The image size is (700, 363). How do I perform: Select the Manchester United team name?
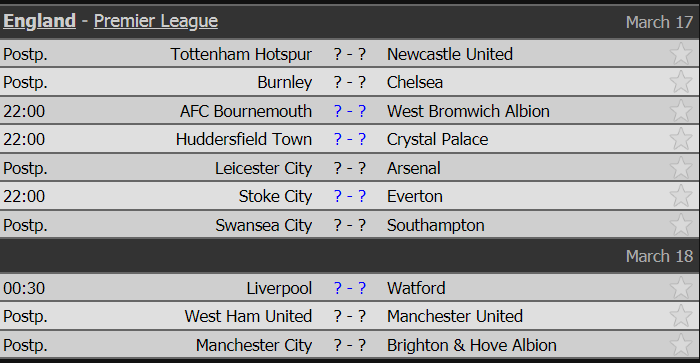454,316
